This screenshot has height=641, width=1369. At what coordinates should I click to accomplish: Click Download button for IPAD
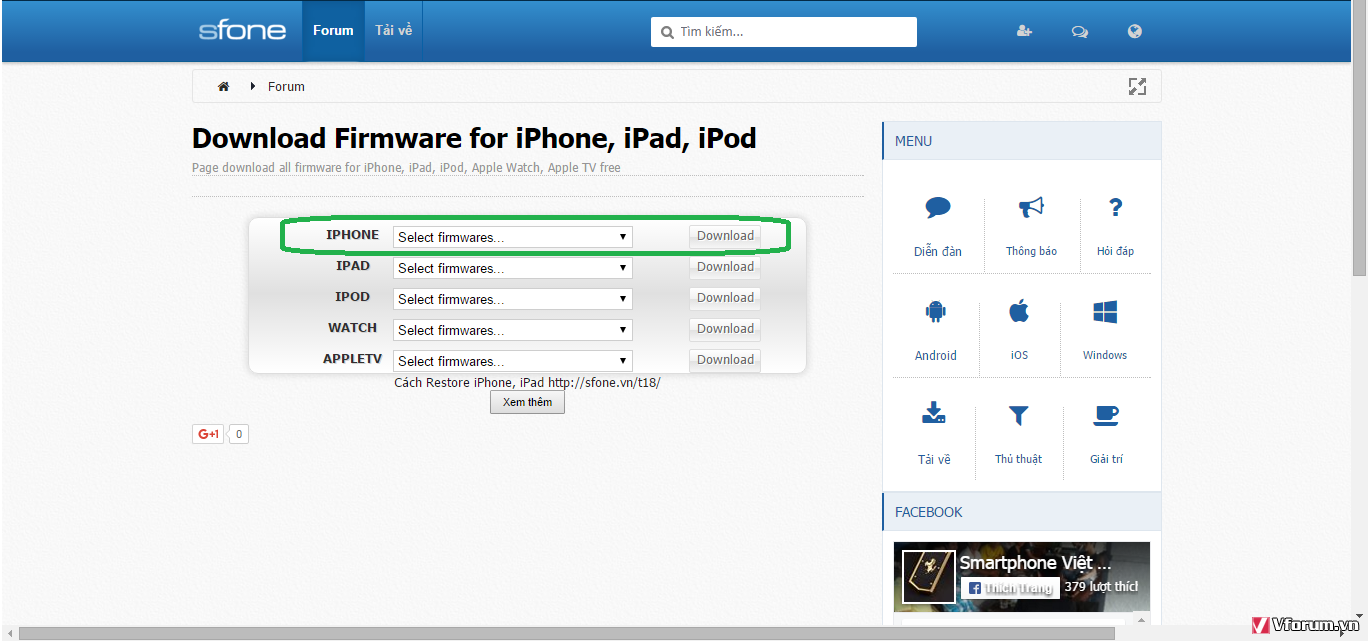pos(725,267)
